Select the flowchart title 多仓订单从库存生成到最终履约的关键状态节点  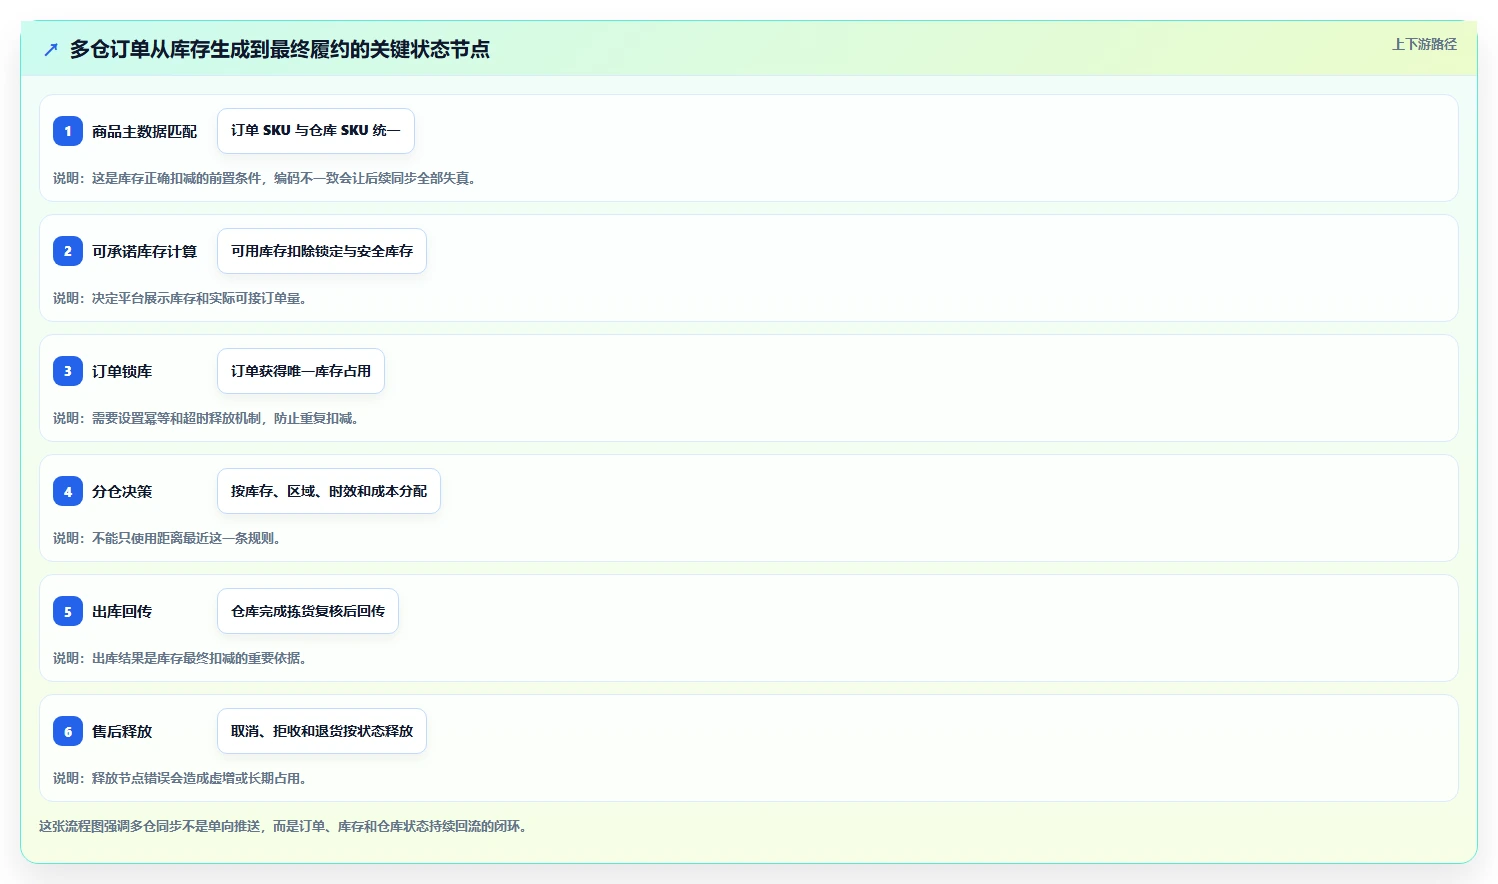279,49
